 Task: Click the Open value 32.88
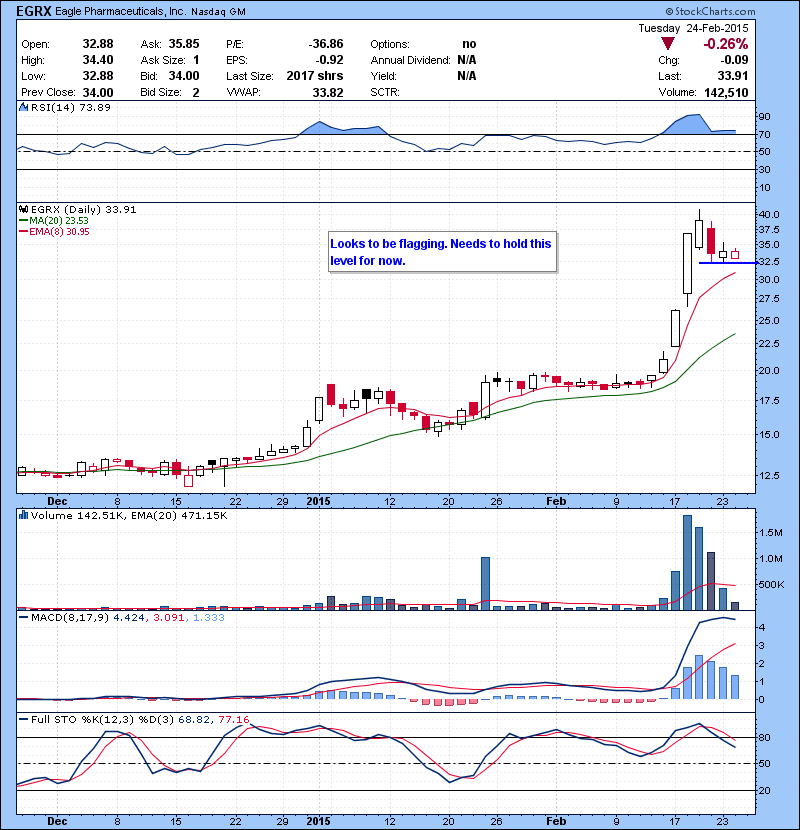tap(98, 44)
